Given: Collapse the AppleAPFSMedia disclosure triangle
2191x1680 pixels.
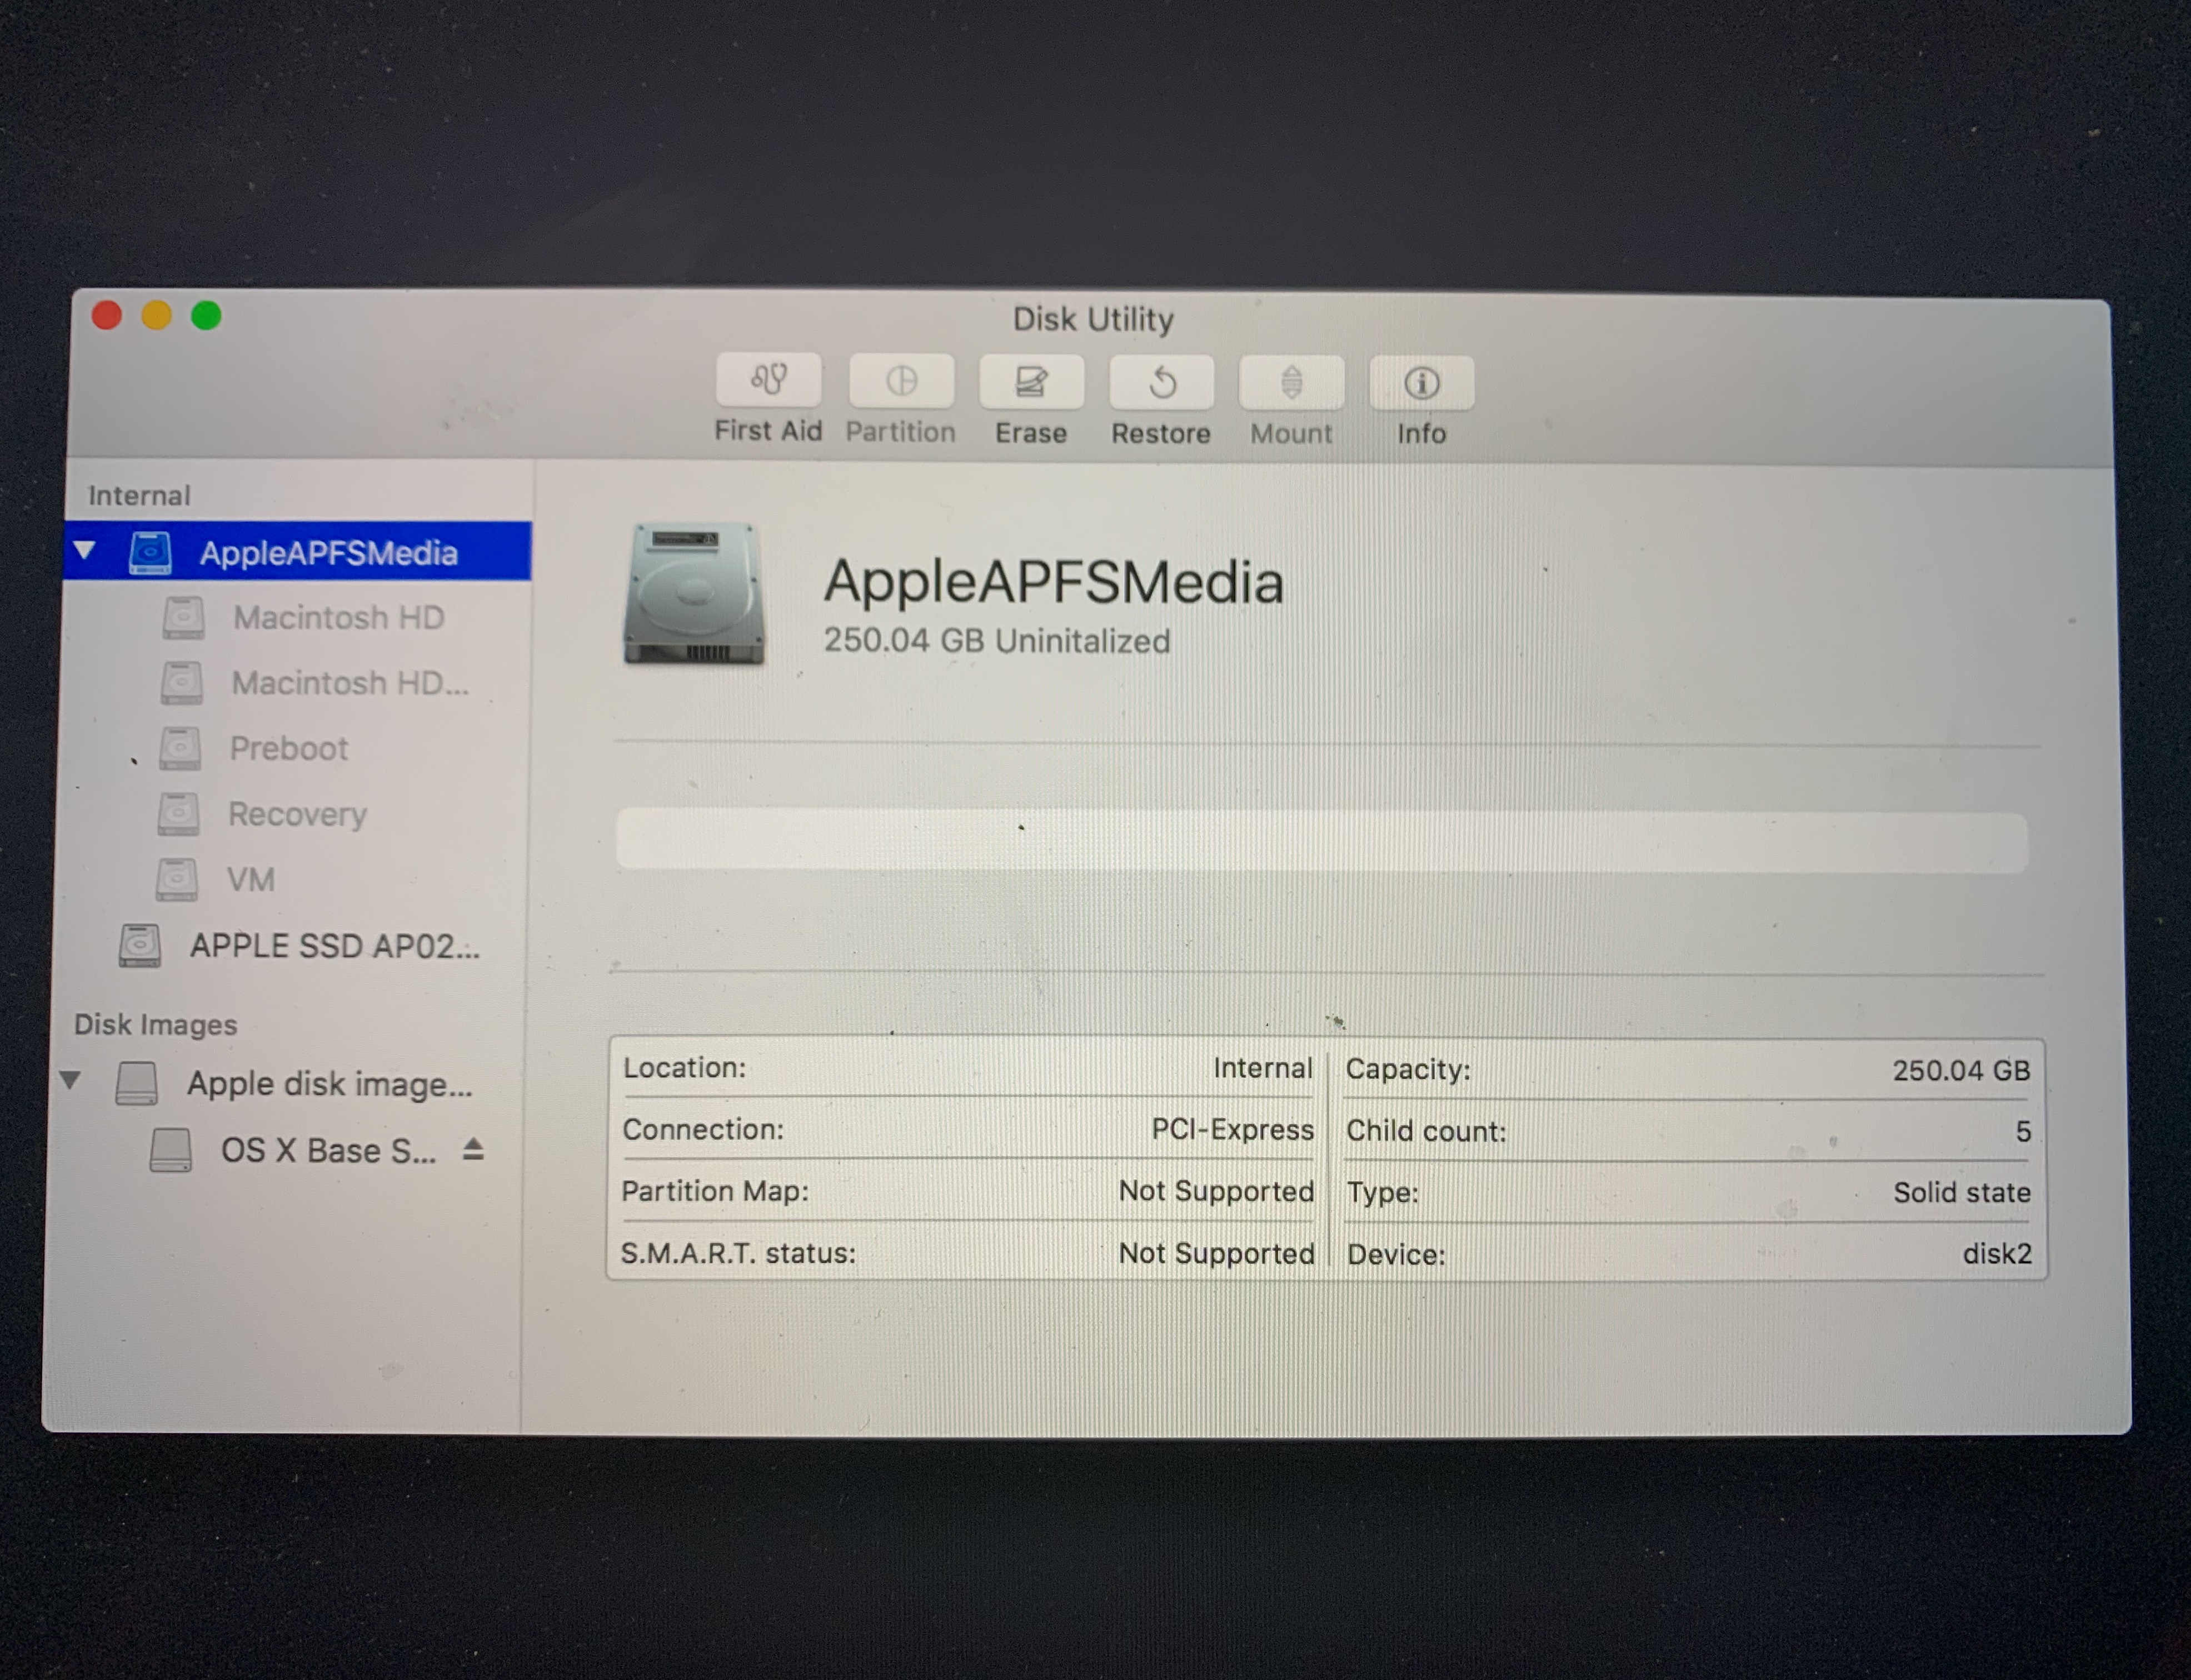Looking at the screenshot, I should point(85,551).
